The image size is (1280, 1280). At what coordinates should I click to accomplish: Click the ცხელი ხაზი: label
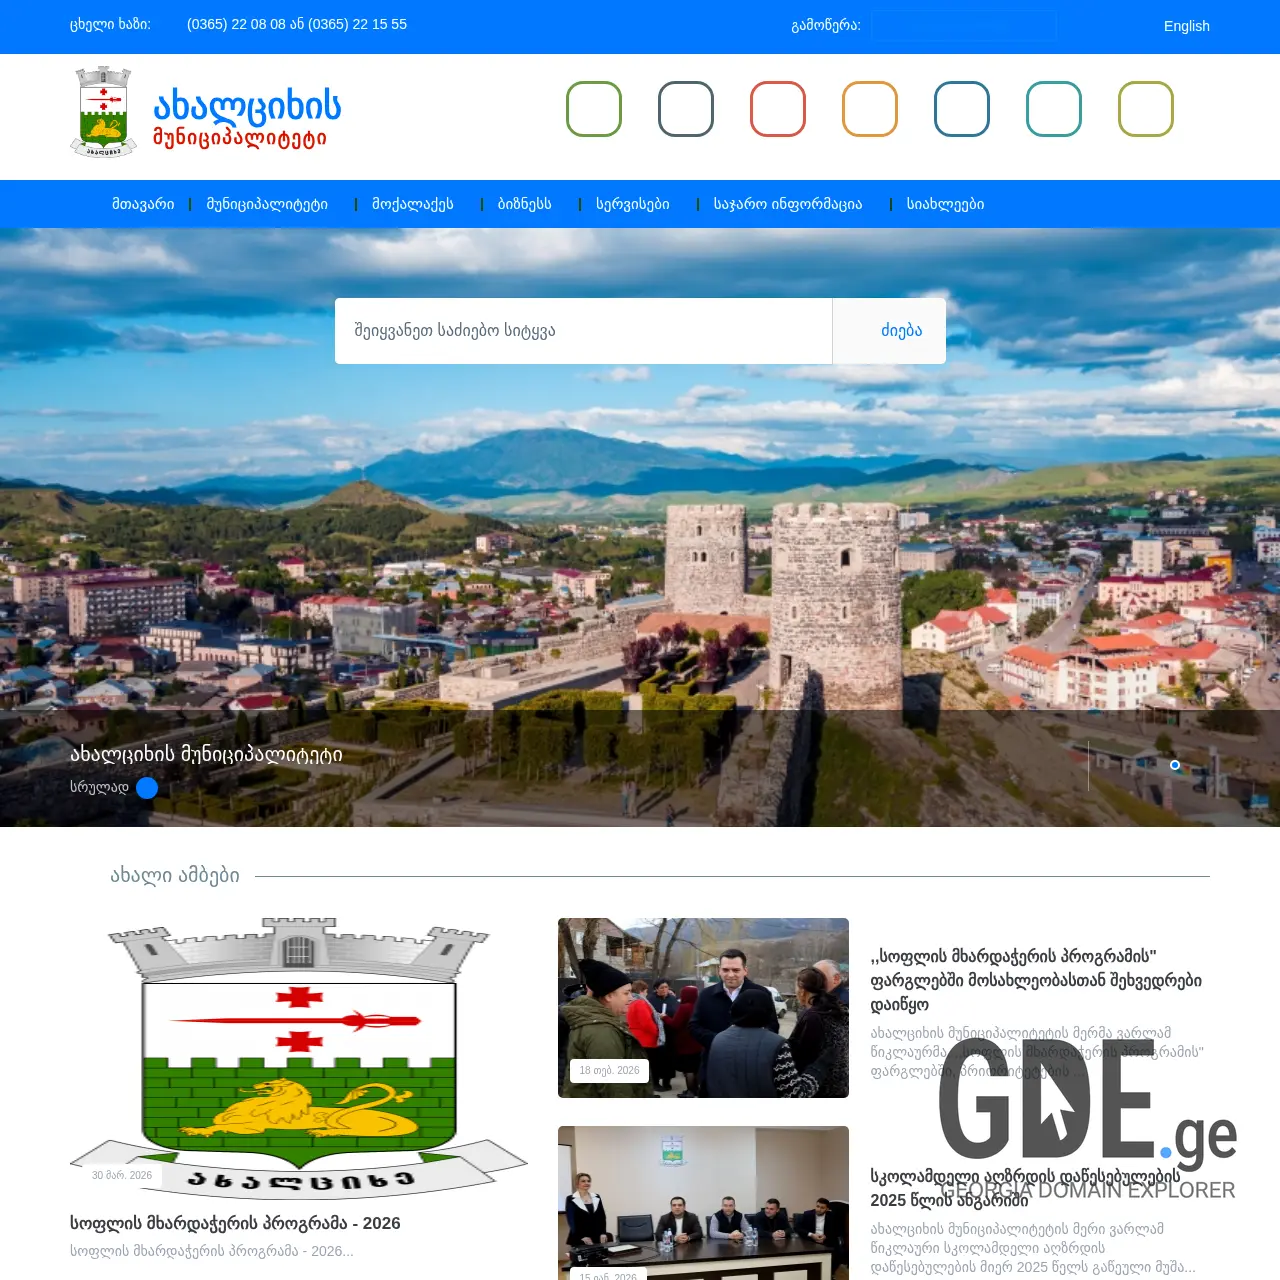(x=110, y=24)
